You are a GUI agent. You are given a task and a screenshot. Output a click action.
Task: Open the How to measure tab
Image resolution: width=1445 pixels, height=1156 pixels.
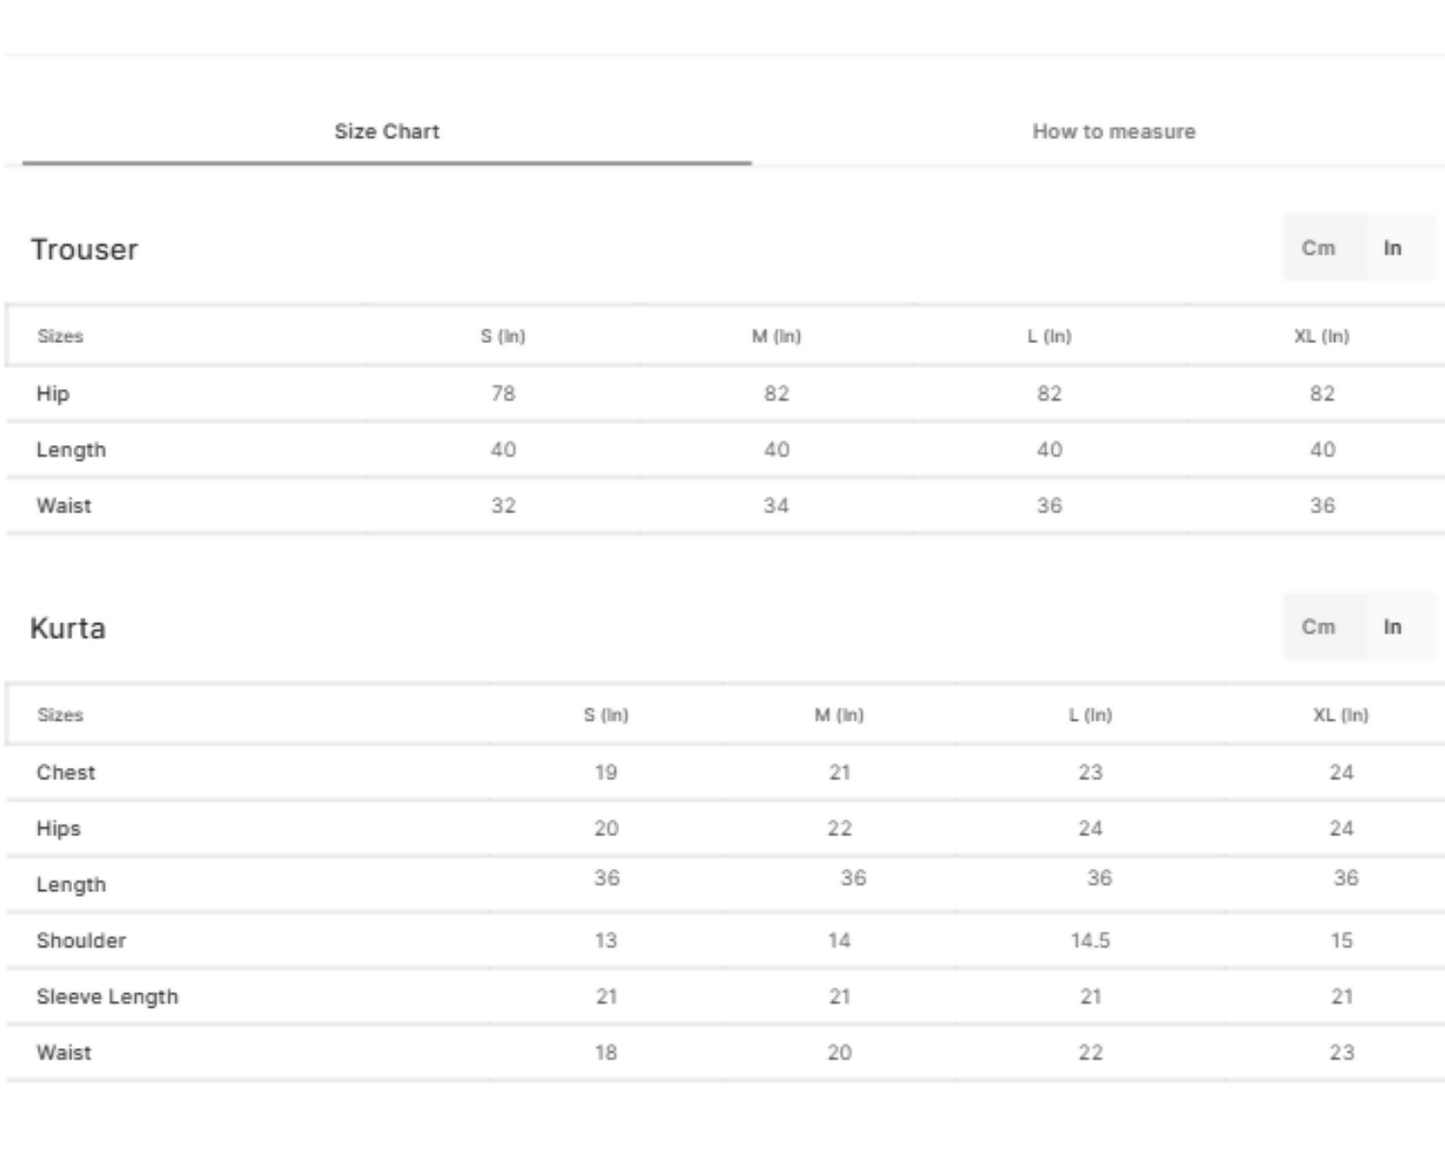coord(1113,131)
